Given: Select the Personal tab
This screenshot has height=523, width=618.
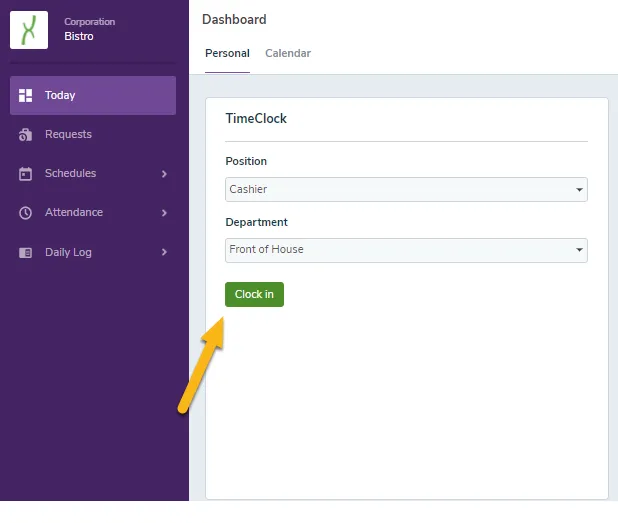Looking at the screenshot, I should pyautogui.click(x=227, y=53).
